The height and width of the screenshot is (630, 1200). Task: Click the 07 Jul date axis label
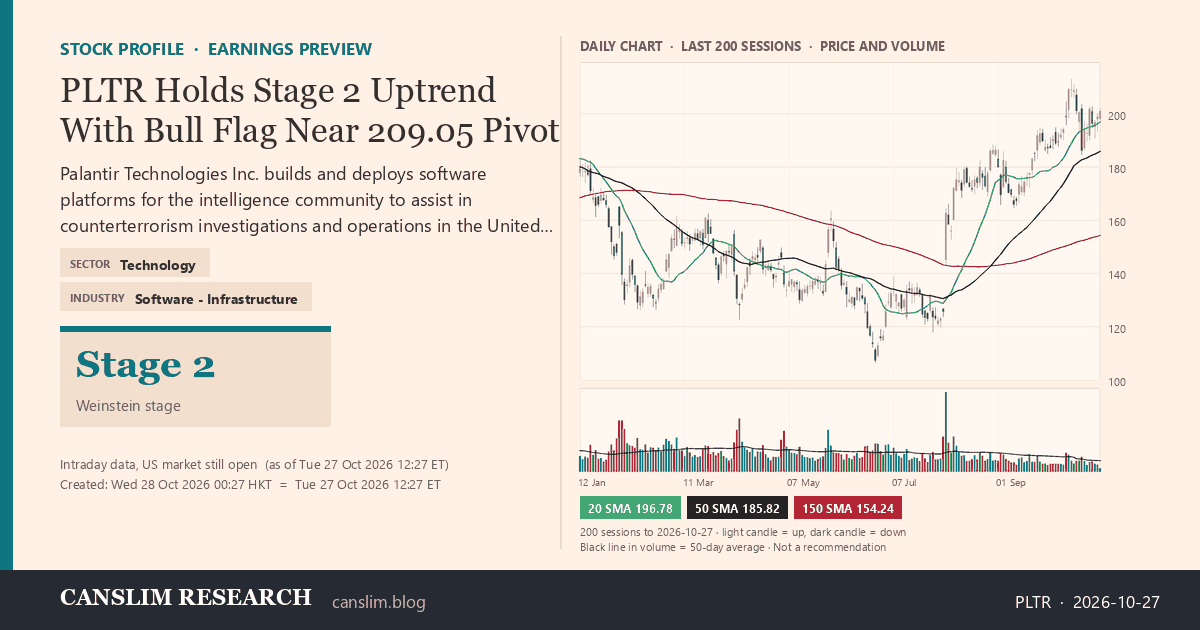(904, 483)
